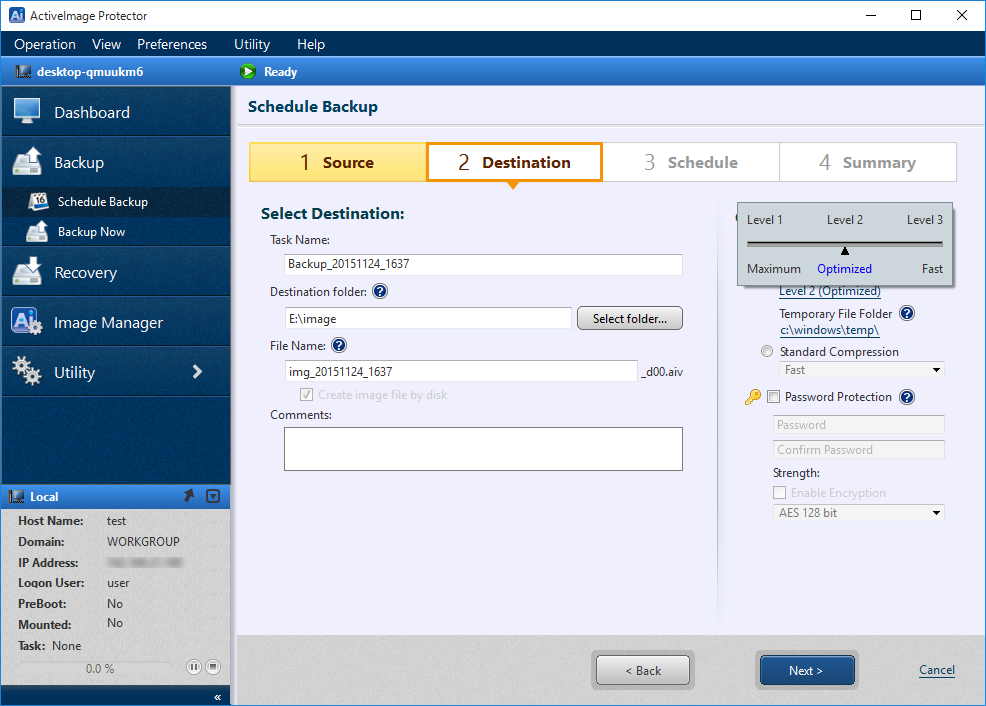Click the < Back button
The width and height of the screenshot is (986, 706).
point(643,670)
